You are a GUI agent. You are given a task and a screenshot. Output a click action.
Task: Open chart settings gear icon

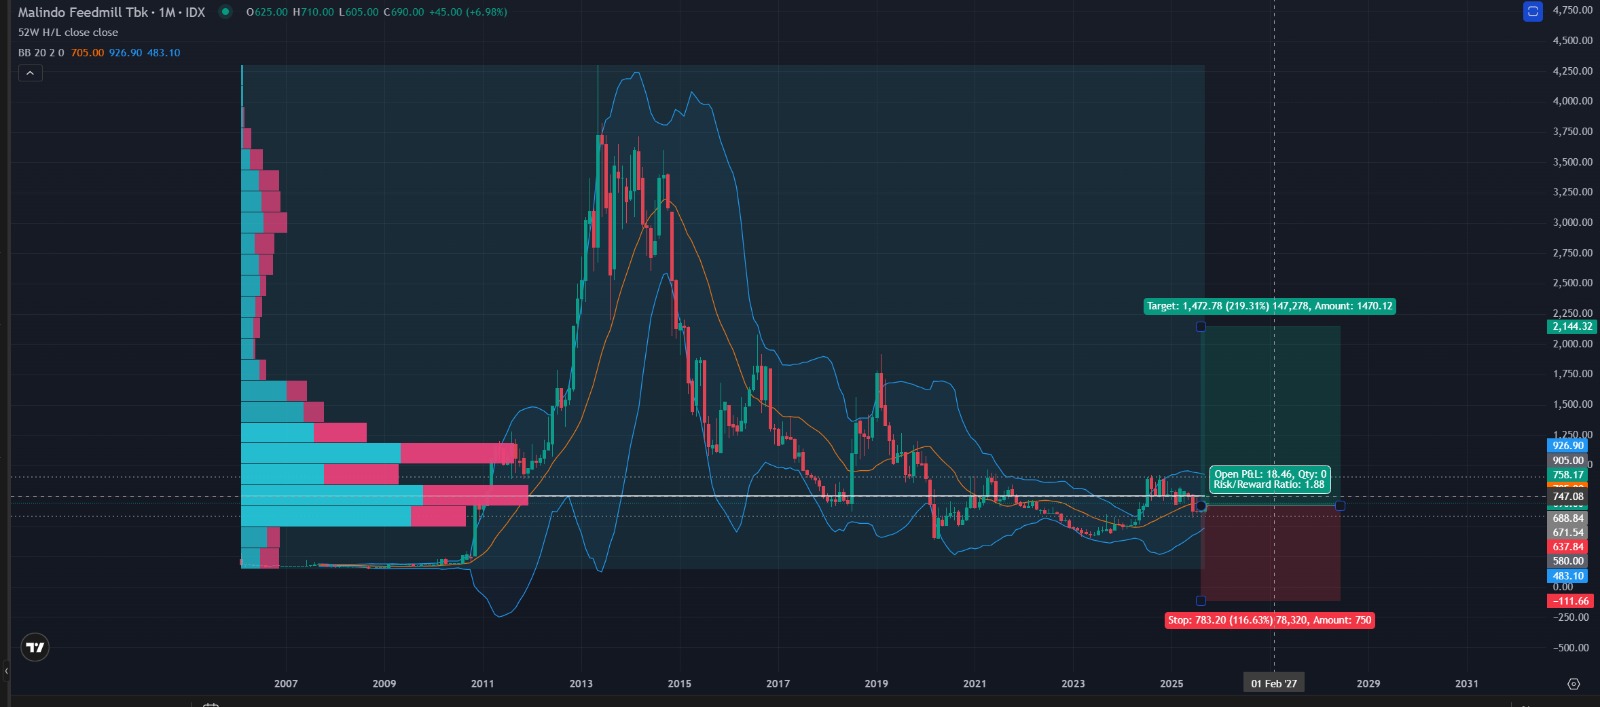(1573, 684)
